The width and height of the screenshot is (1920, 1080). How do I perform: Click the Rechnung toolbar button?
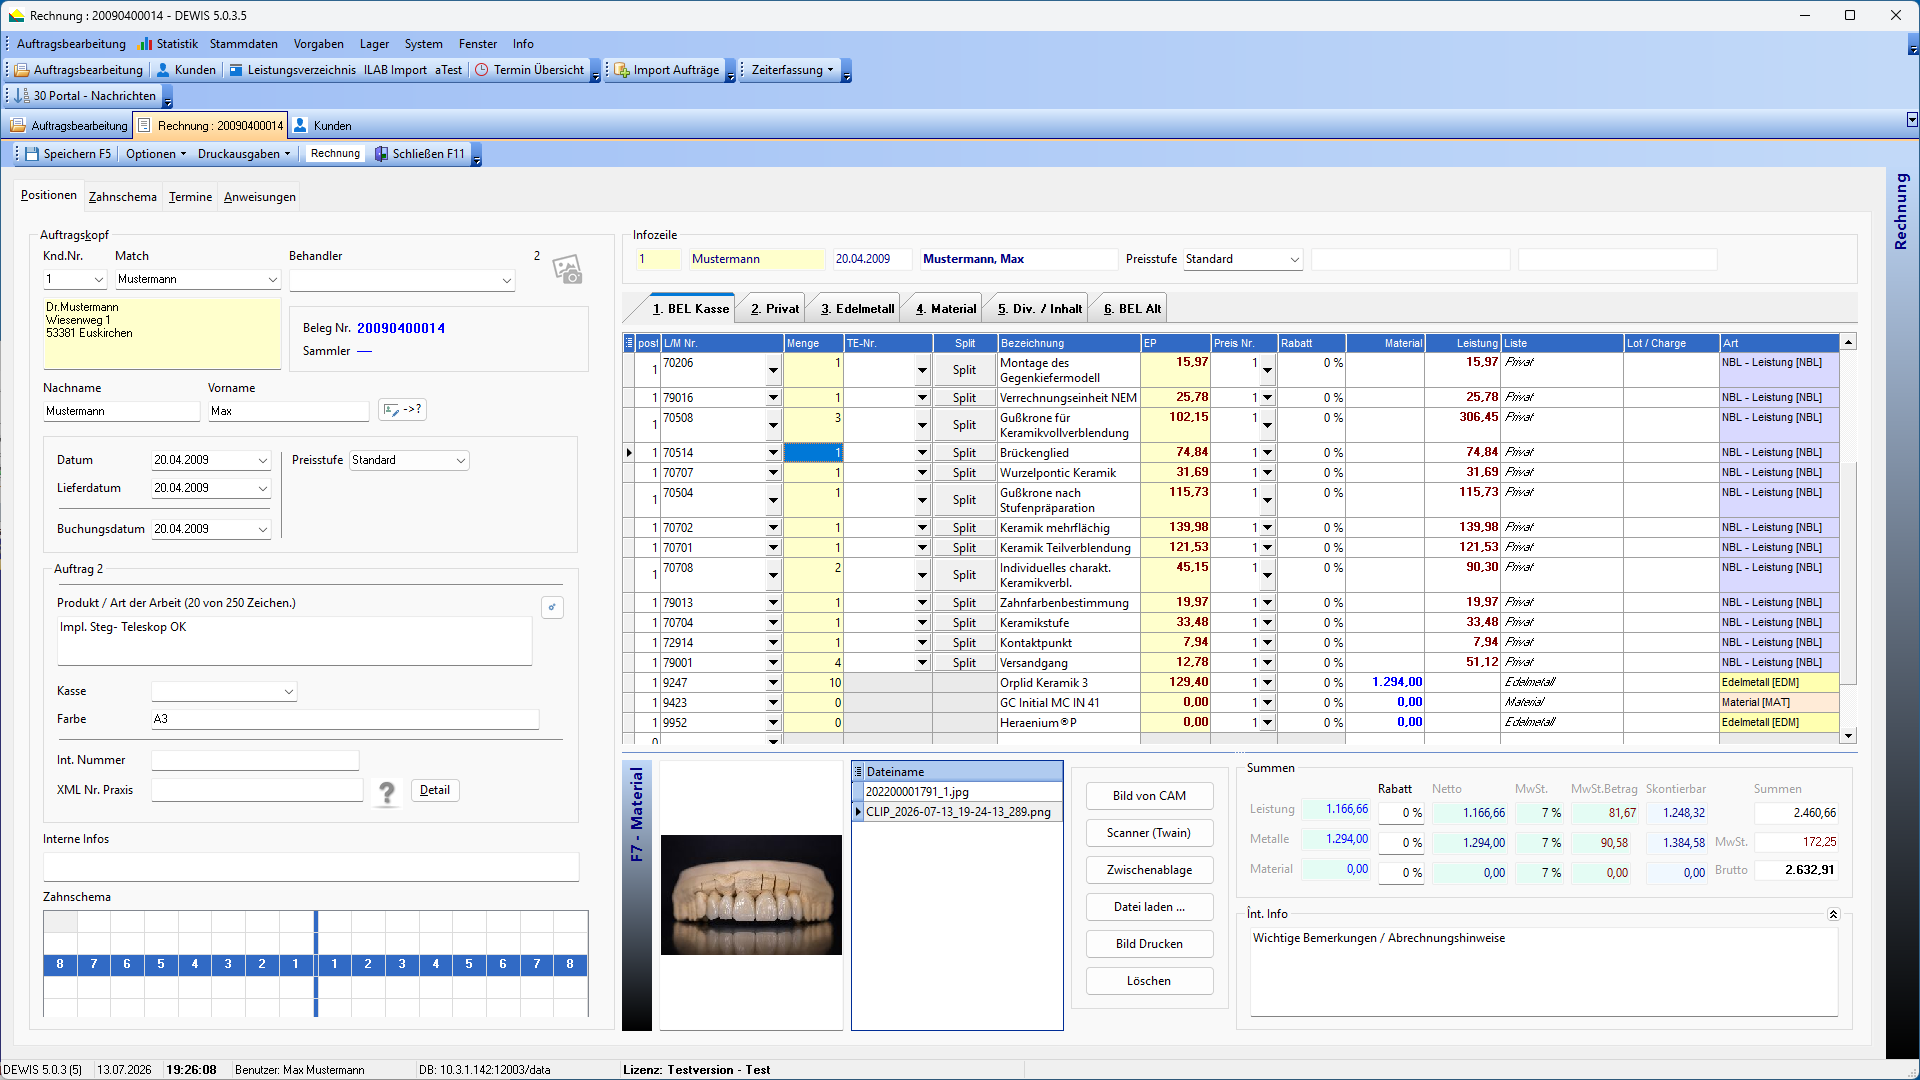click(335, 154)
